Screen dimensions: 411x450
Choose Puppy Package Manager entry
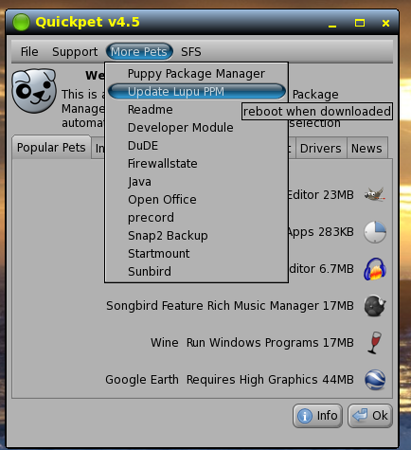point(197,74)
